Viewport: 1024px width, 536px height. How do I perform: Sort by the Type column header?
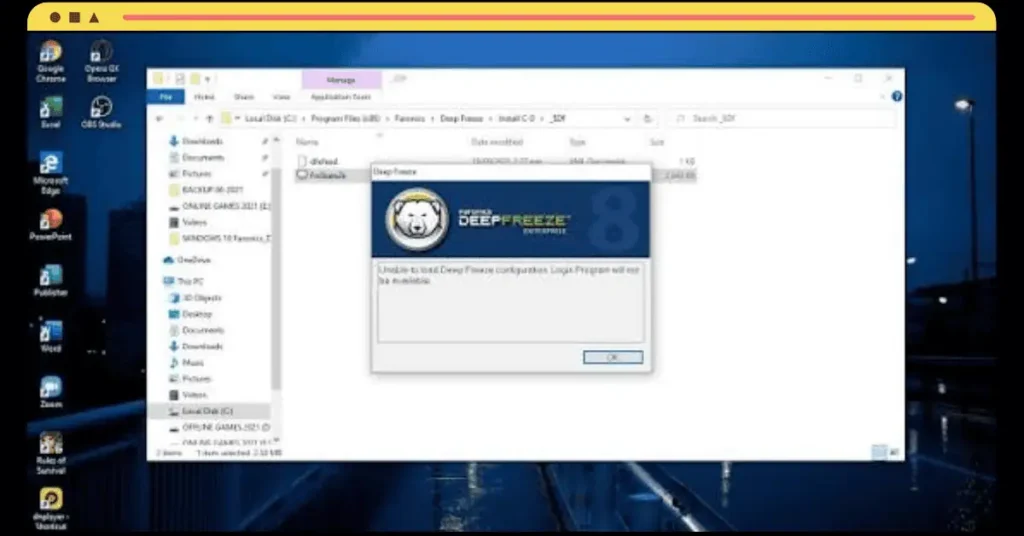577,142
